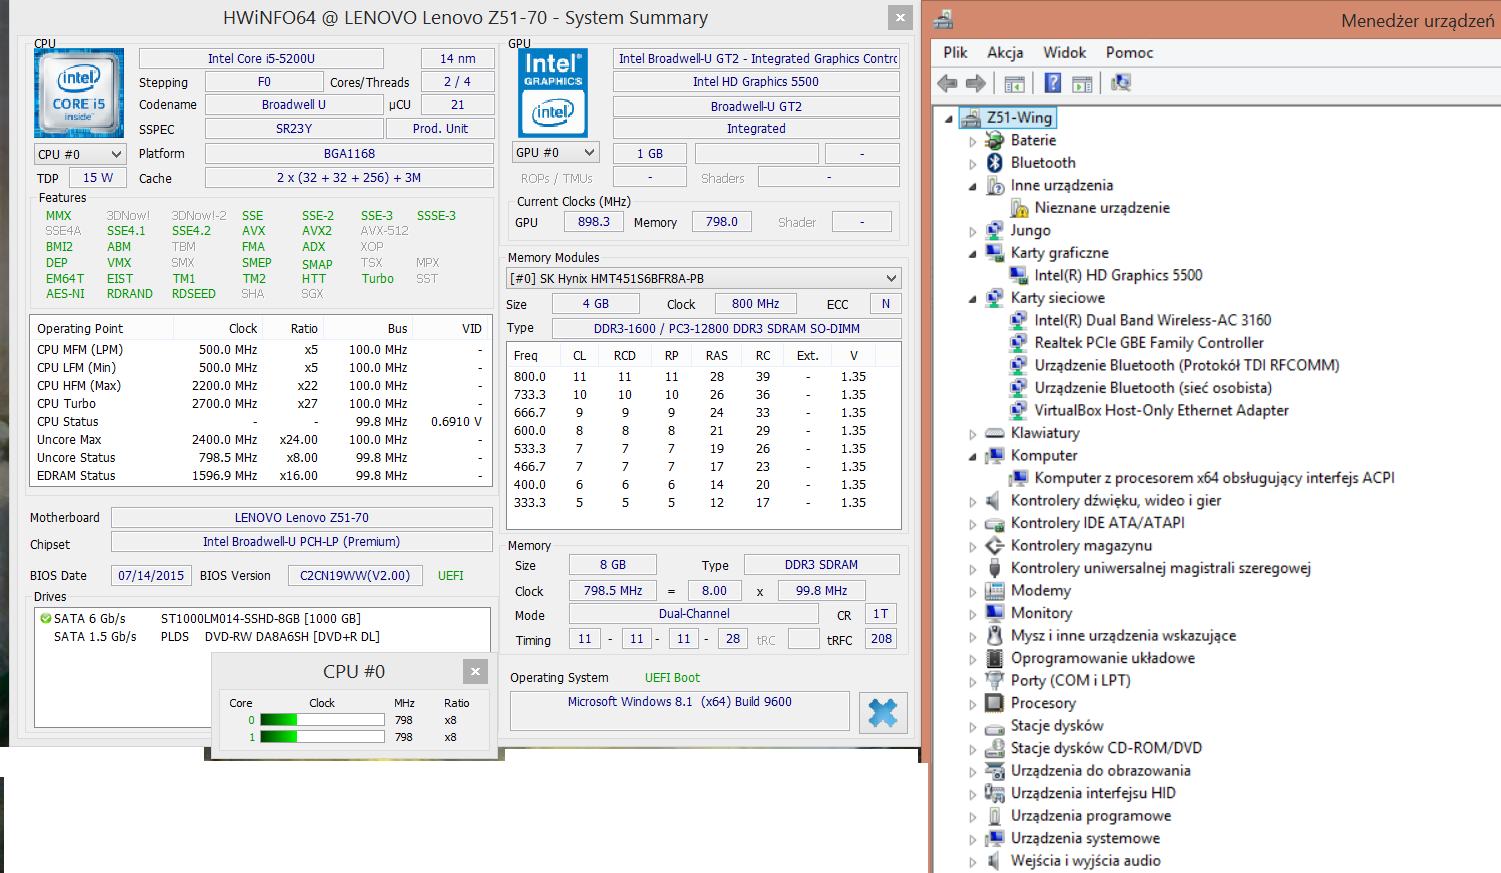Close the HWiNFO64 System Summary window
The height and width of the screenshot is (873, 1501).
900,17
